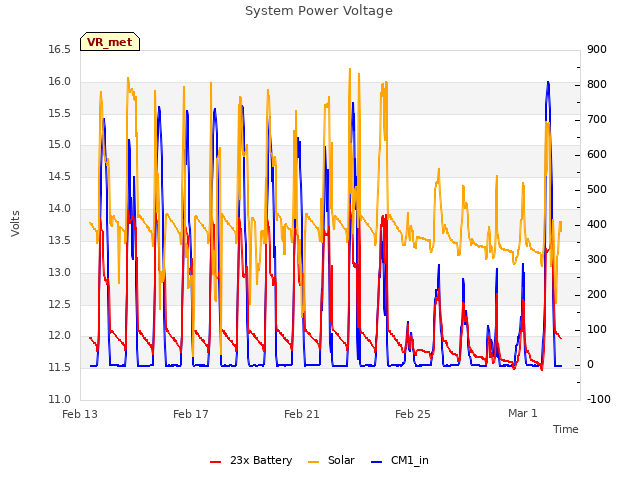Viewport: 640px width, 480px height.
Task: Click the 300 right axis value
Action: (x=597, y=260)
